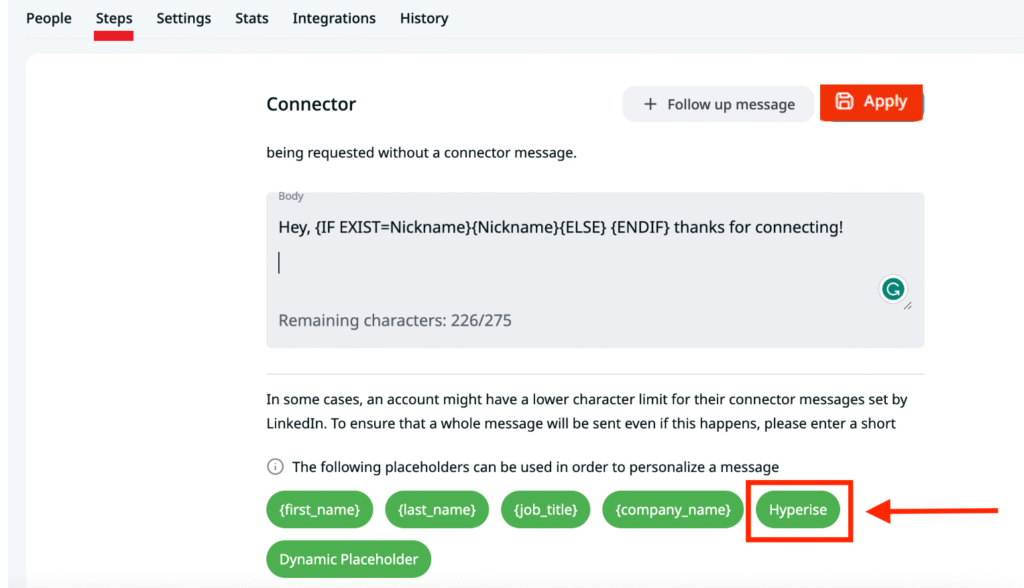Grab the Body textarea resize handle
The image size is (1024, 588).
pyautogui.click(x=908, y=305)
